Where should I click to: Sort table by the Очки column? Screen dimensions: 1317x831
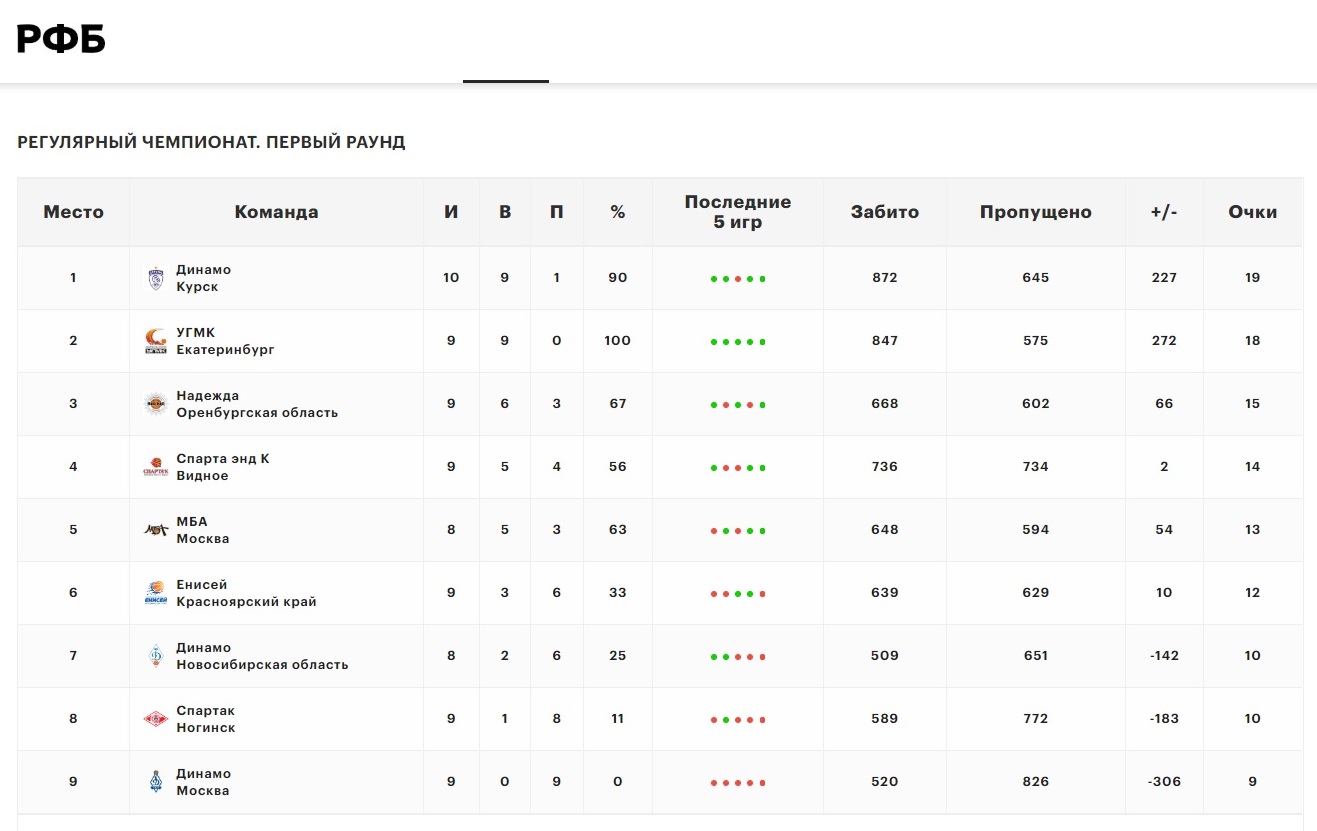point(1253,212)
